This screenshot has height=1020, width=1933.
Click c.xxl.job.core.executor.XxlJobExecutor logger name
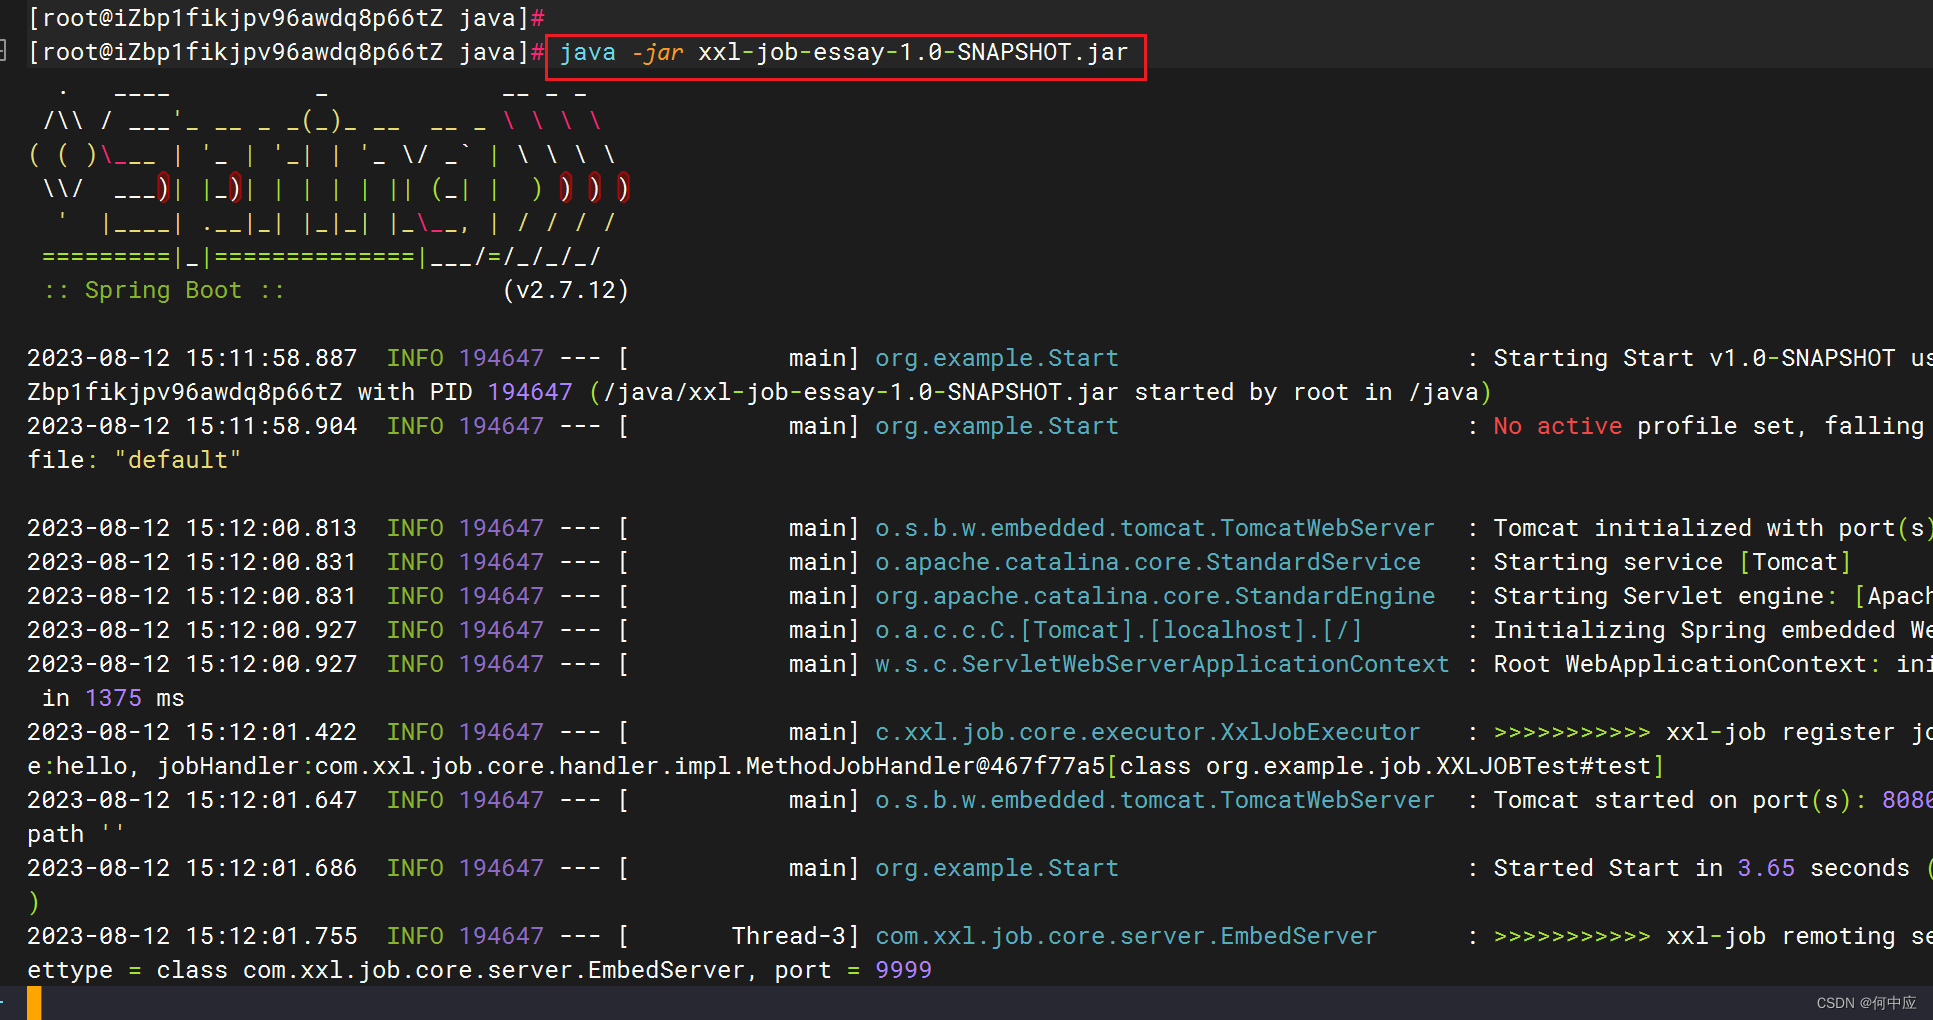[x=1148, y=732]
